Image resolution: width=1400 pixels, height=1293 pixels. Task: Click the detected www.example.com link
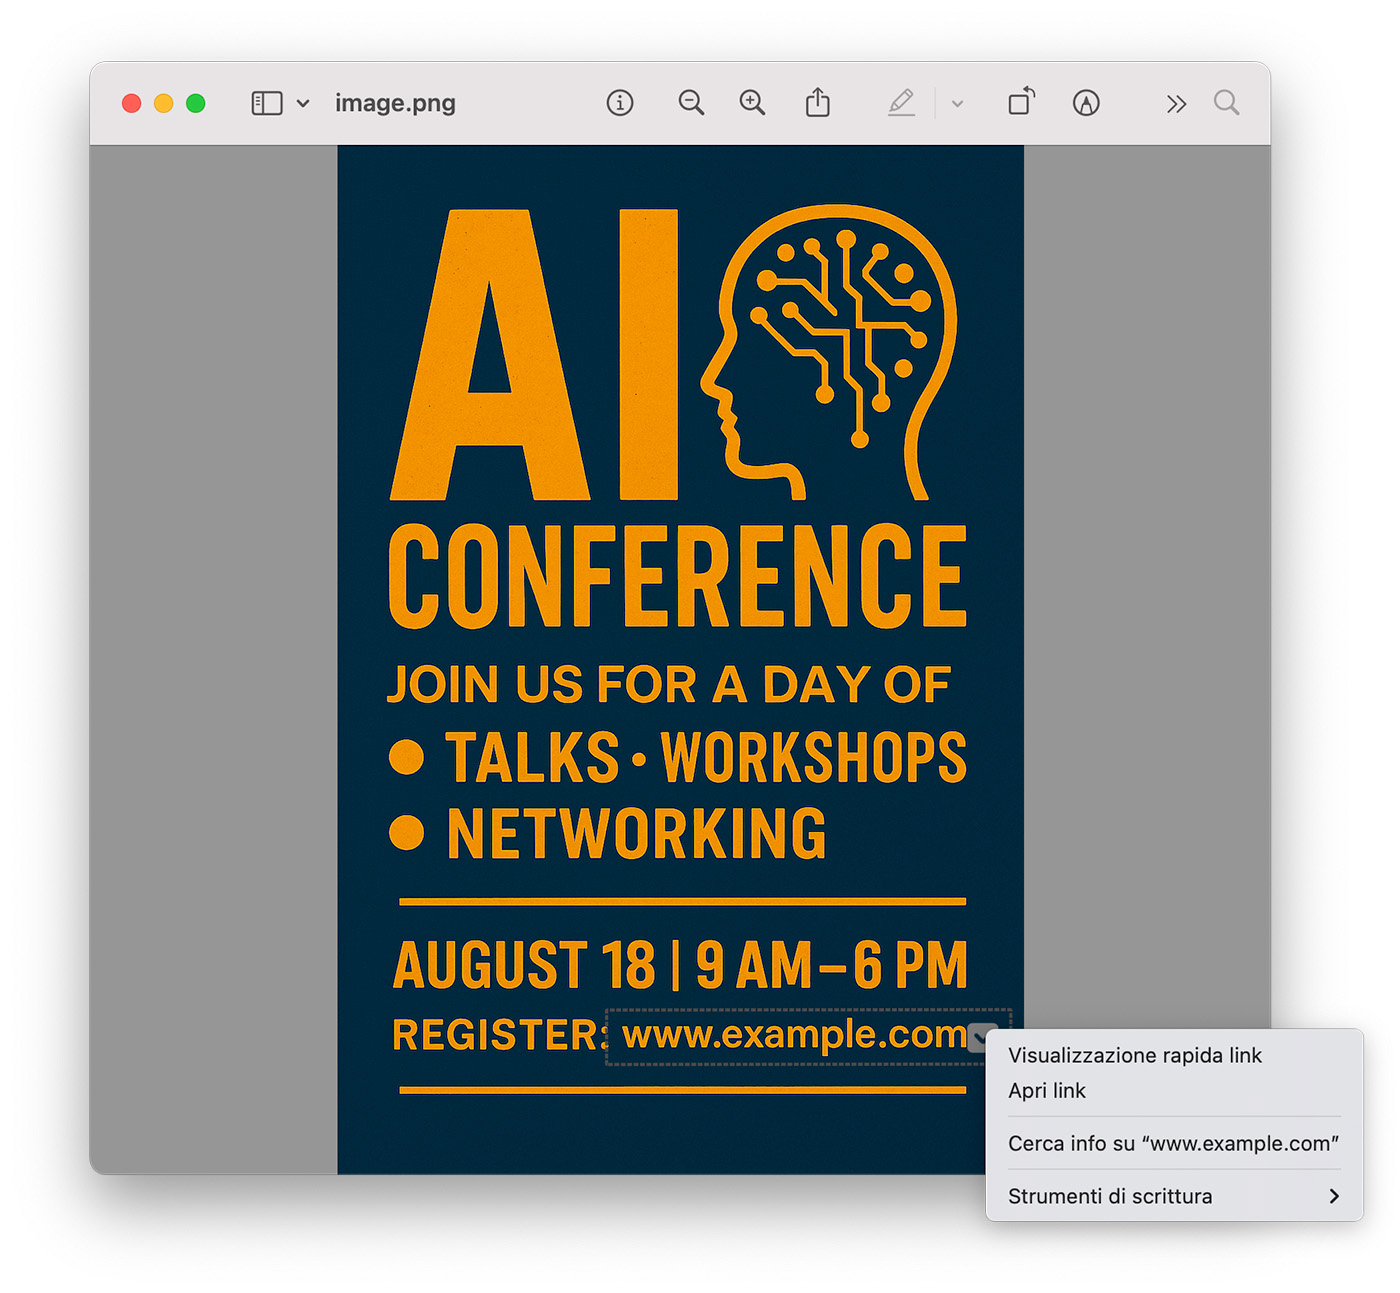coord(793,1035)
